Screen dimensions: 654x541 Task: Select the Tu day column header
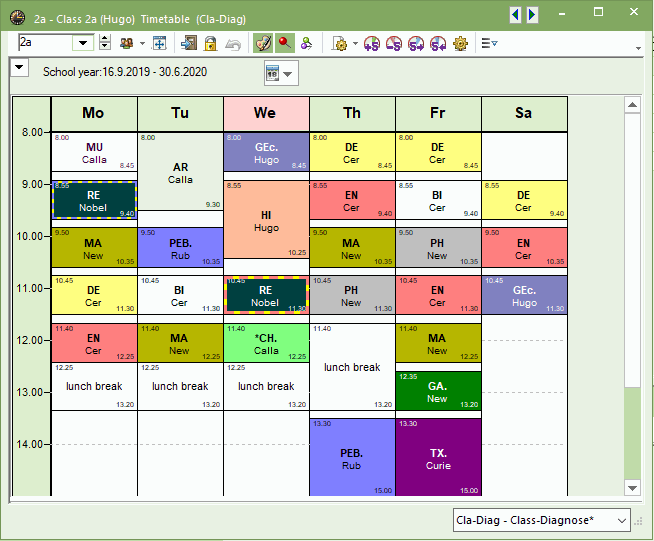pyautogui.click(x=181, y=114)
